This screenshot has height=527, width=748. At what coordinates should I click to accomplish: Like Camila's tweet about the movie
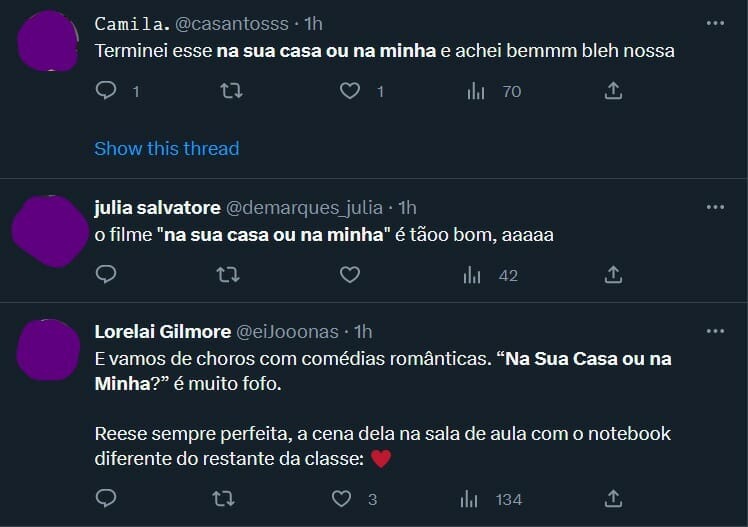350,91
